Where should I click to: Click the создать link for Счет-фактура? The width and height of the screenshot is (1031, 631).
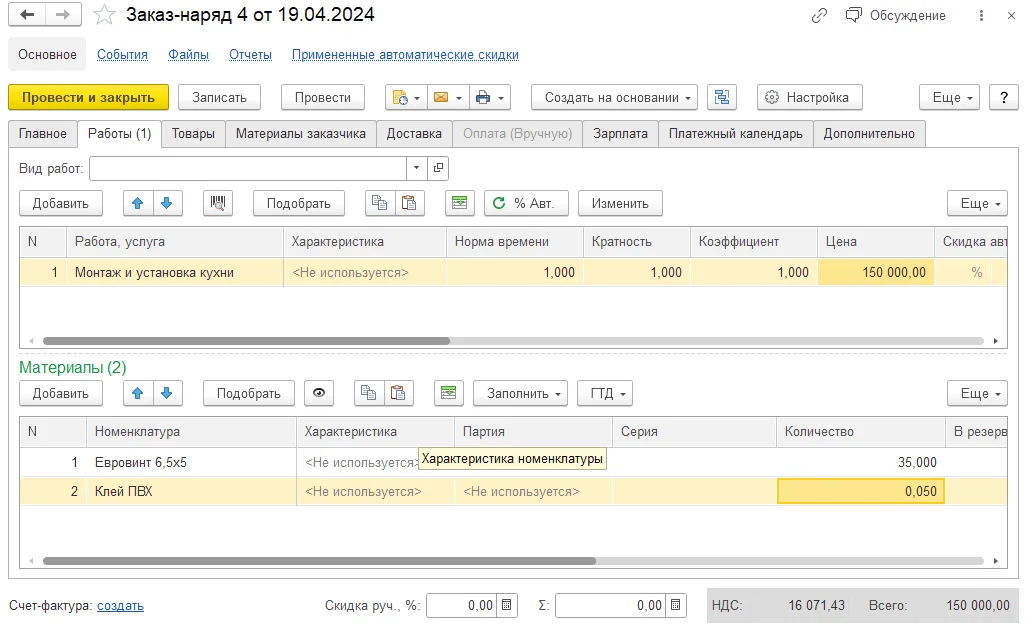120,605
